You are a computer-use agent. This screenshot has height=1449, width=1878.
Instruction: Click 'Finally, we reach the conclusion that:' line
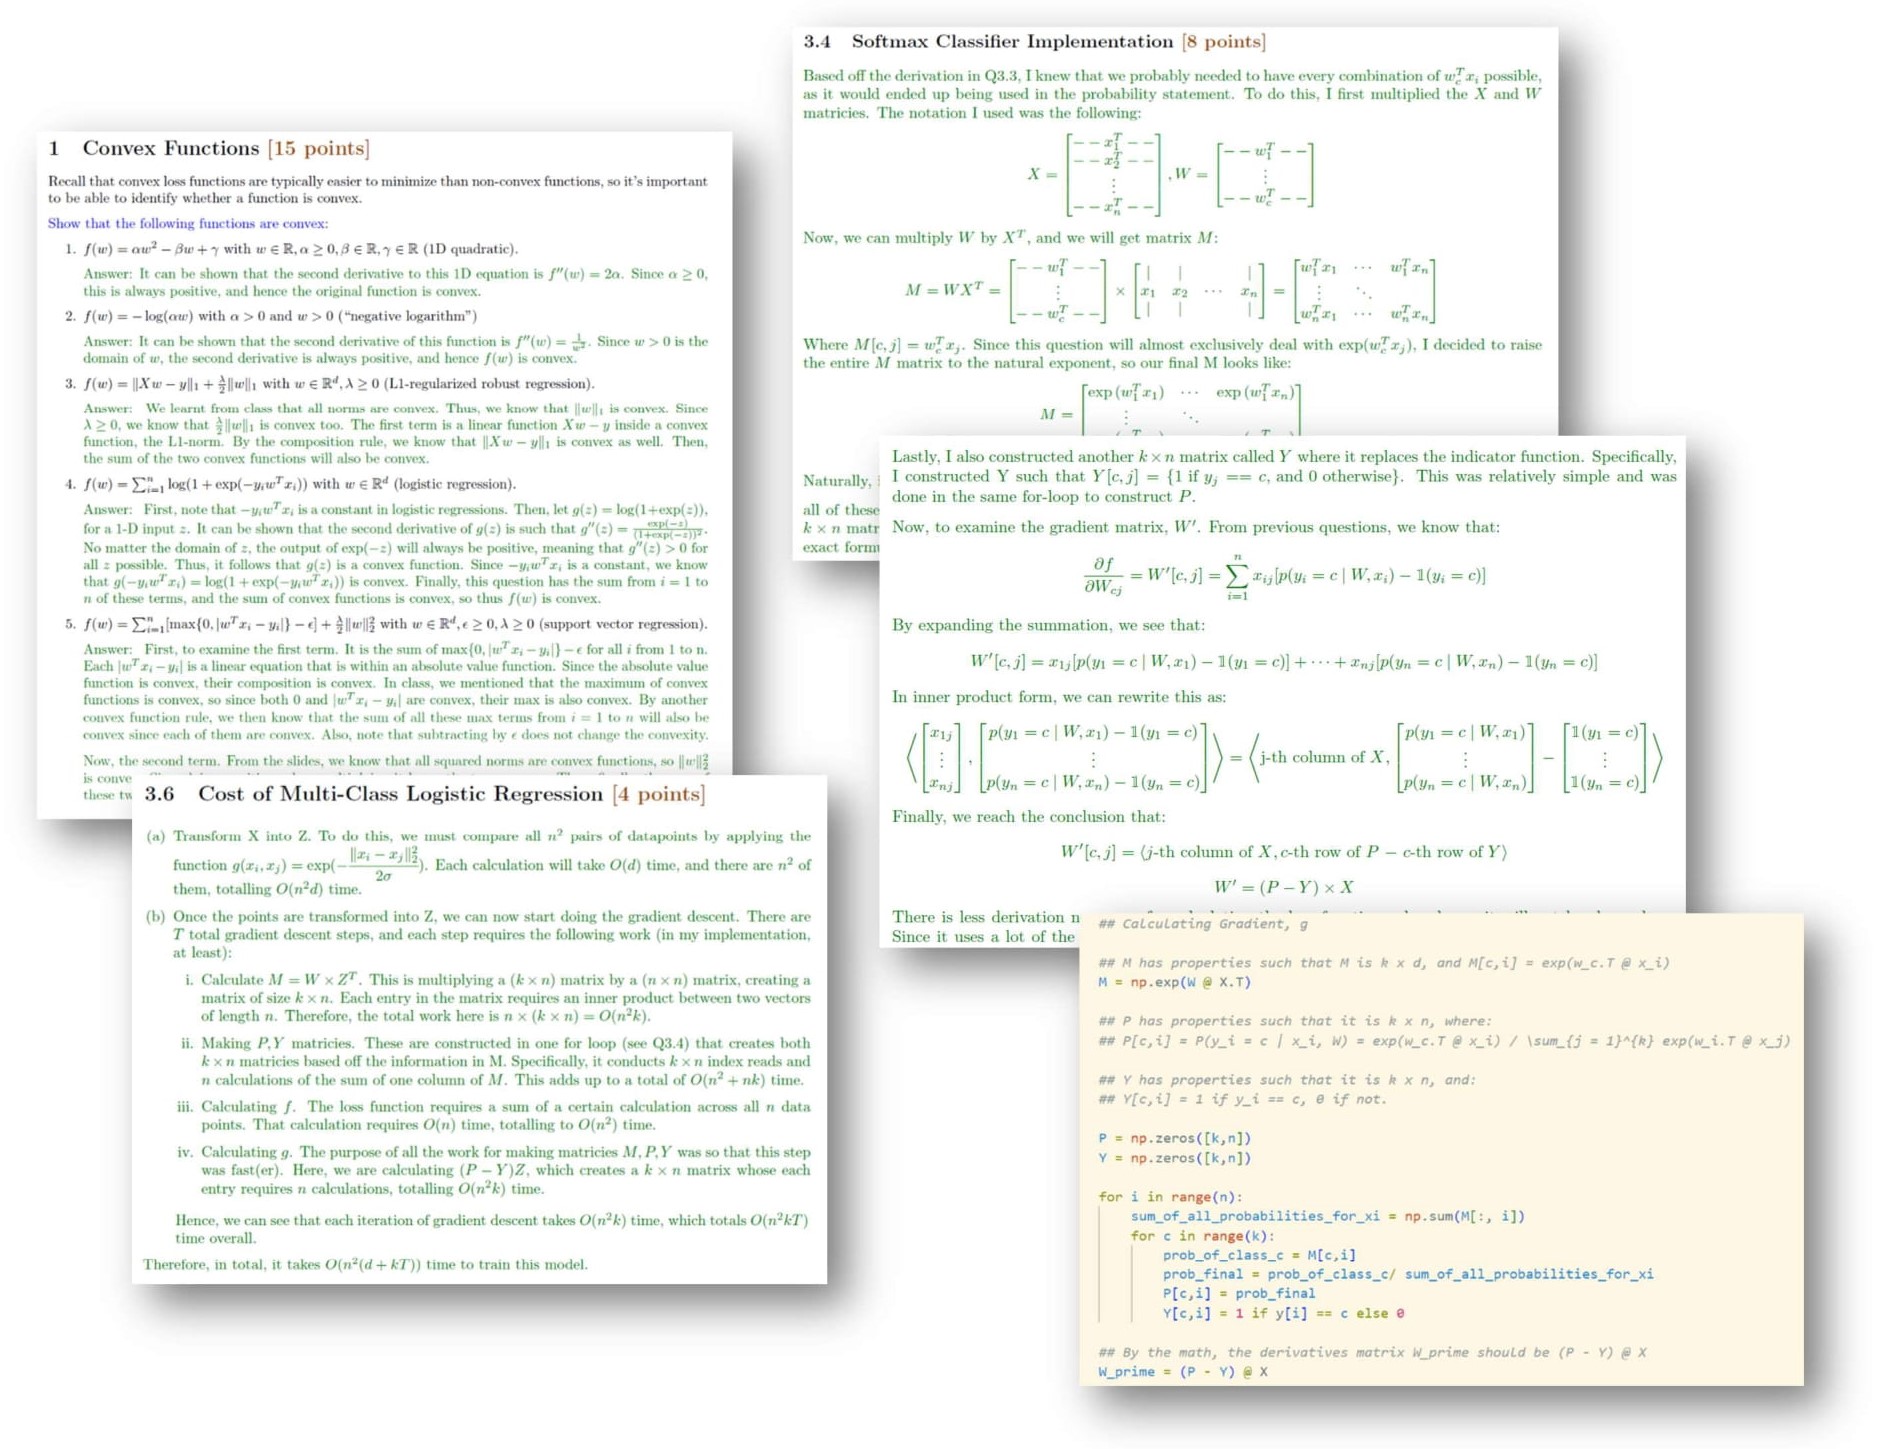tap(1029, 816)
